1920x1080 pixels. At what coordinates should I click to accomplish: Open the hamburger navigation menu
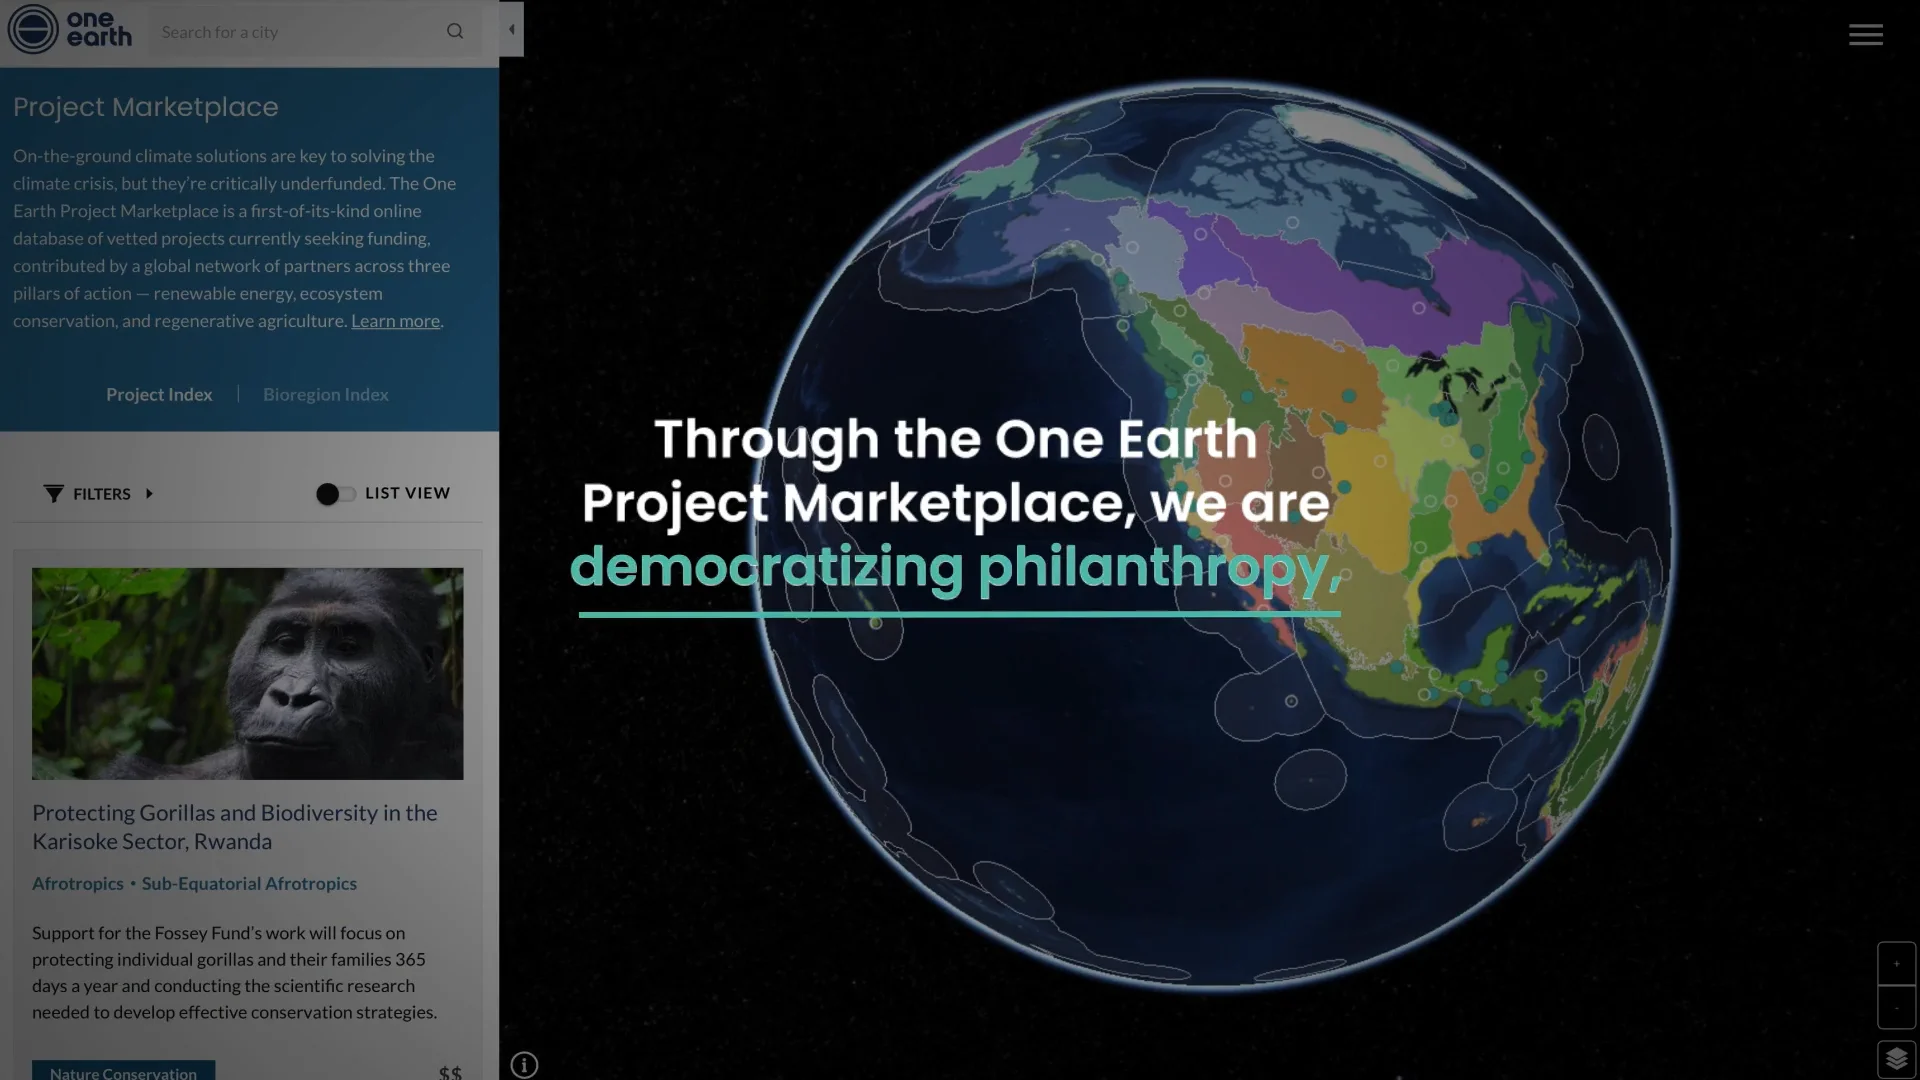(x=1865, y=33)
